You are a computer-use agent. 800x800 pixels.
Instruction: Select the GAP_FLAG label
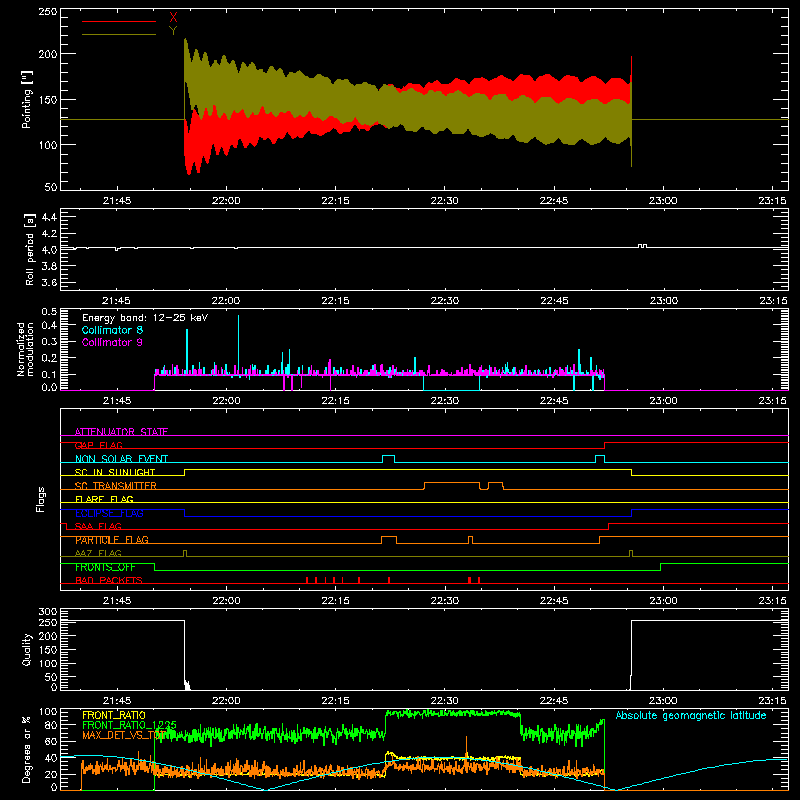coord(99,445)
